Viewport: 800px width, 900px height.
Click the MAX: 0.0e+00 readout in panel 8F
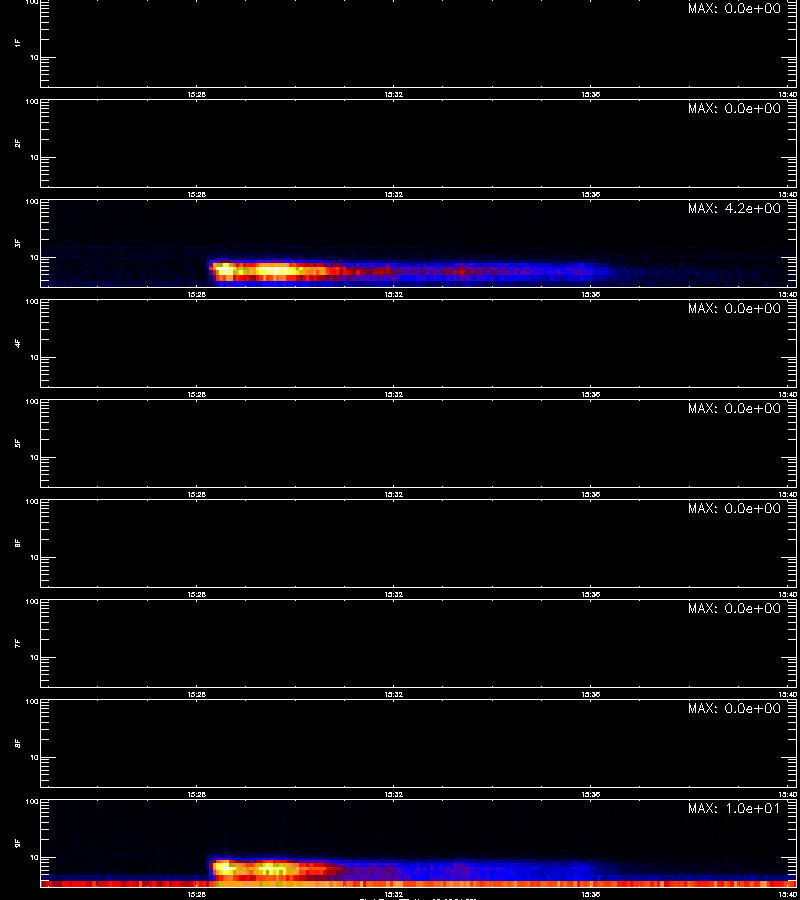click(734, 708)
